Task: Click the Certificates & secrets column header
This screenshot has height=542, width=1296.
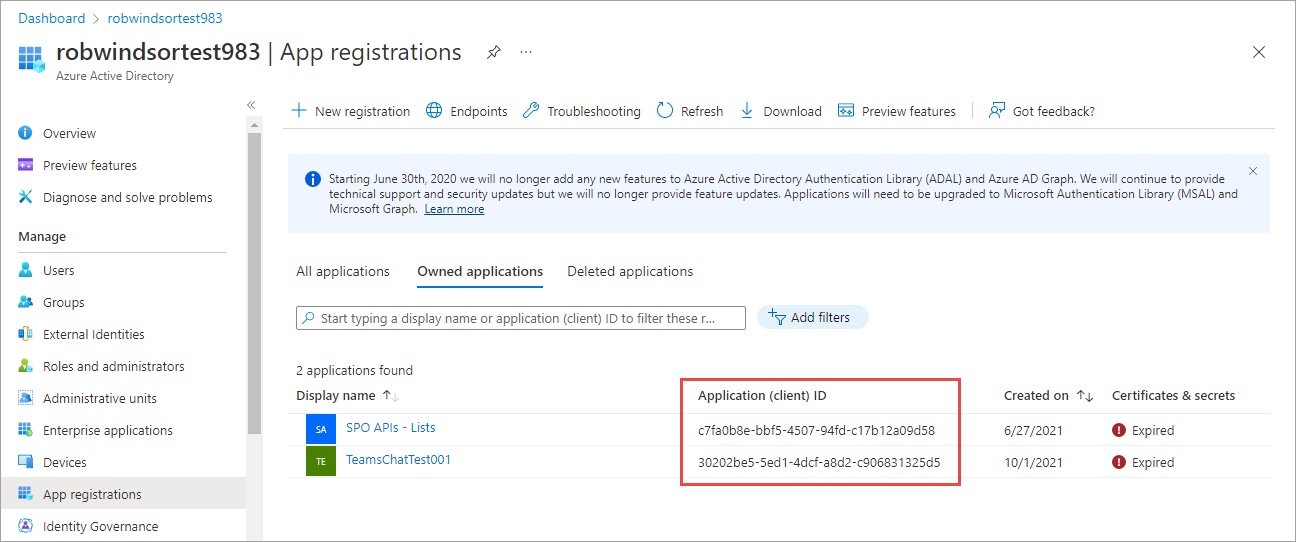Action: tap(1173, 395)
